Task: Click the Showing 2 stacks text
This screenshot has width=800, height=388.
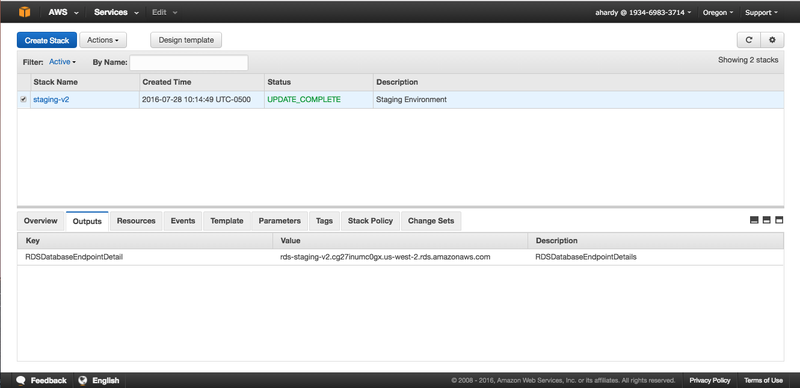Action: click(x=748, y=60)
